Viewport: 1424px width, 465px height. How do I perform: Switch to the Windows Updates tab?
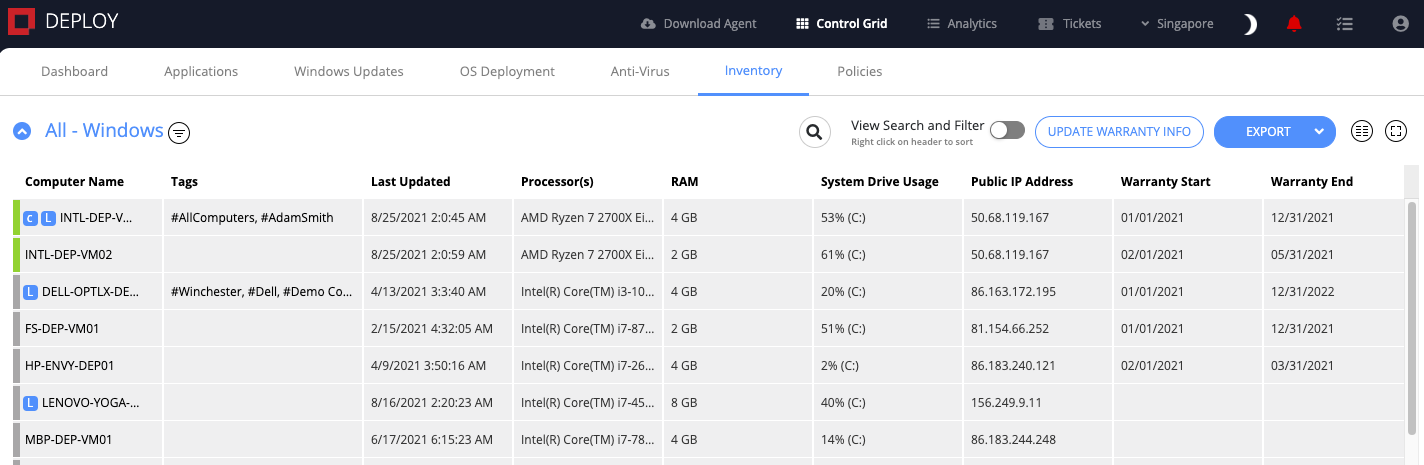coord(349,71)
